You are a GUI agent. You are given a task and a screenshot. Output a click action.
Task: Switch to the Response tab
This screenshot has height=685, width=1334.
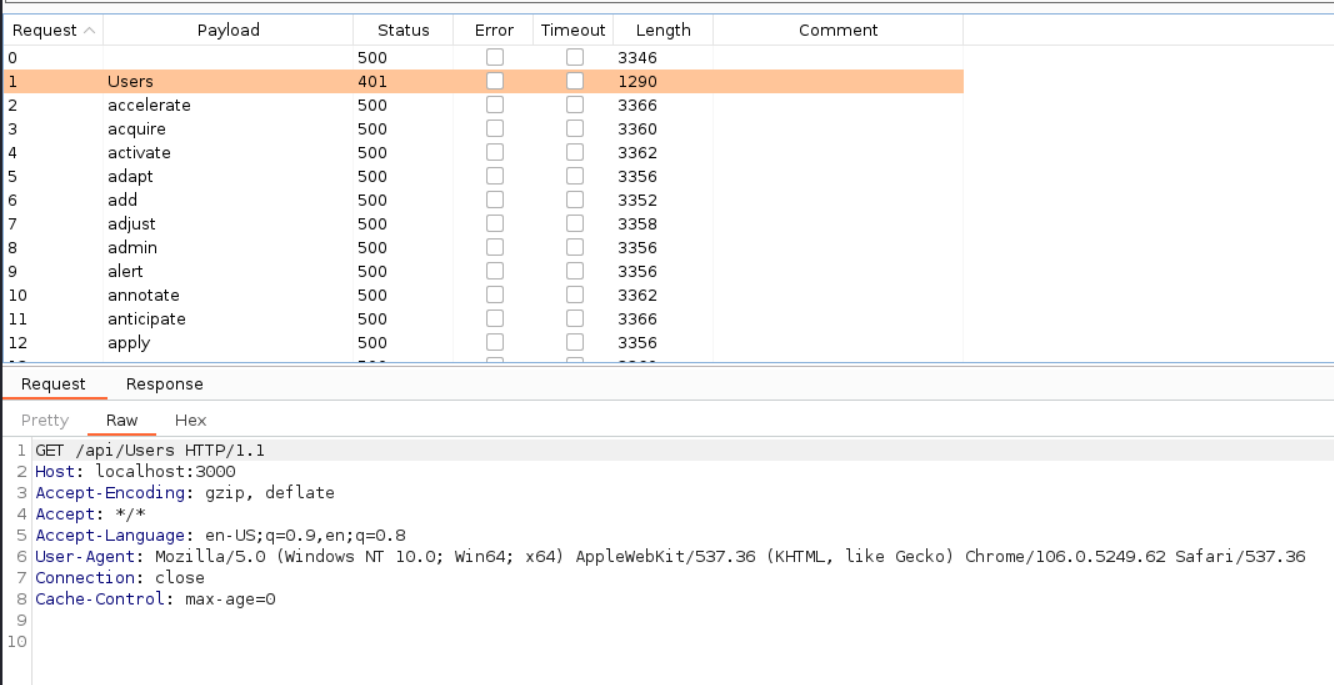[x=164, y=384]
